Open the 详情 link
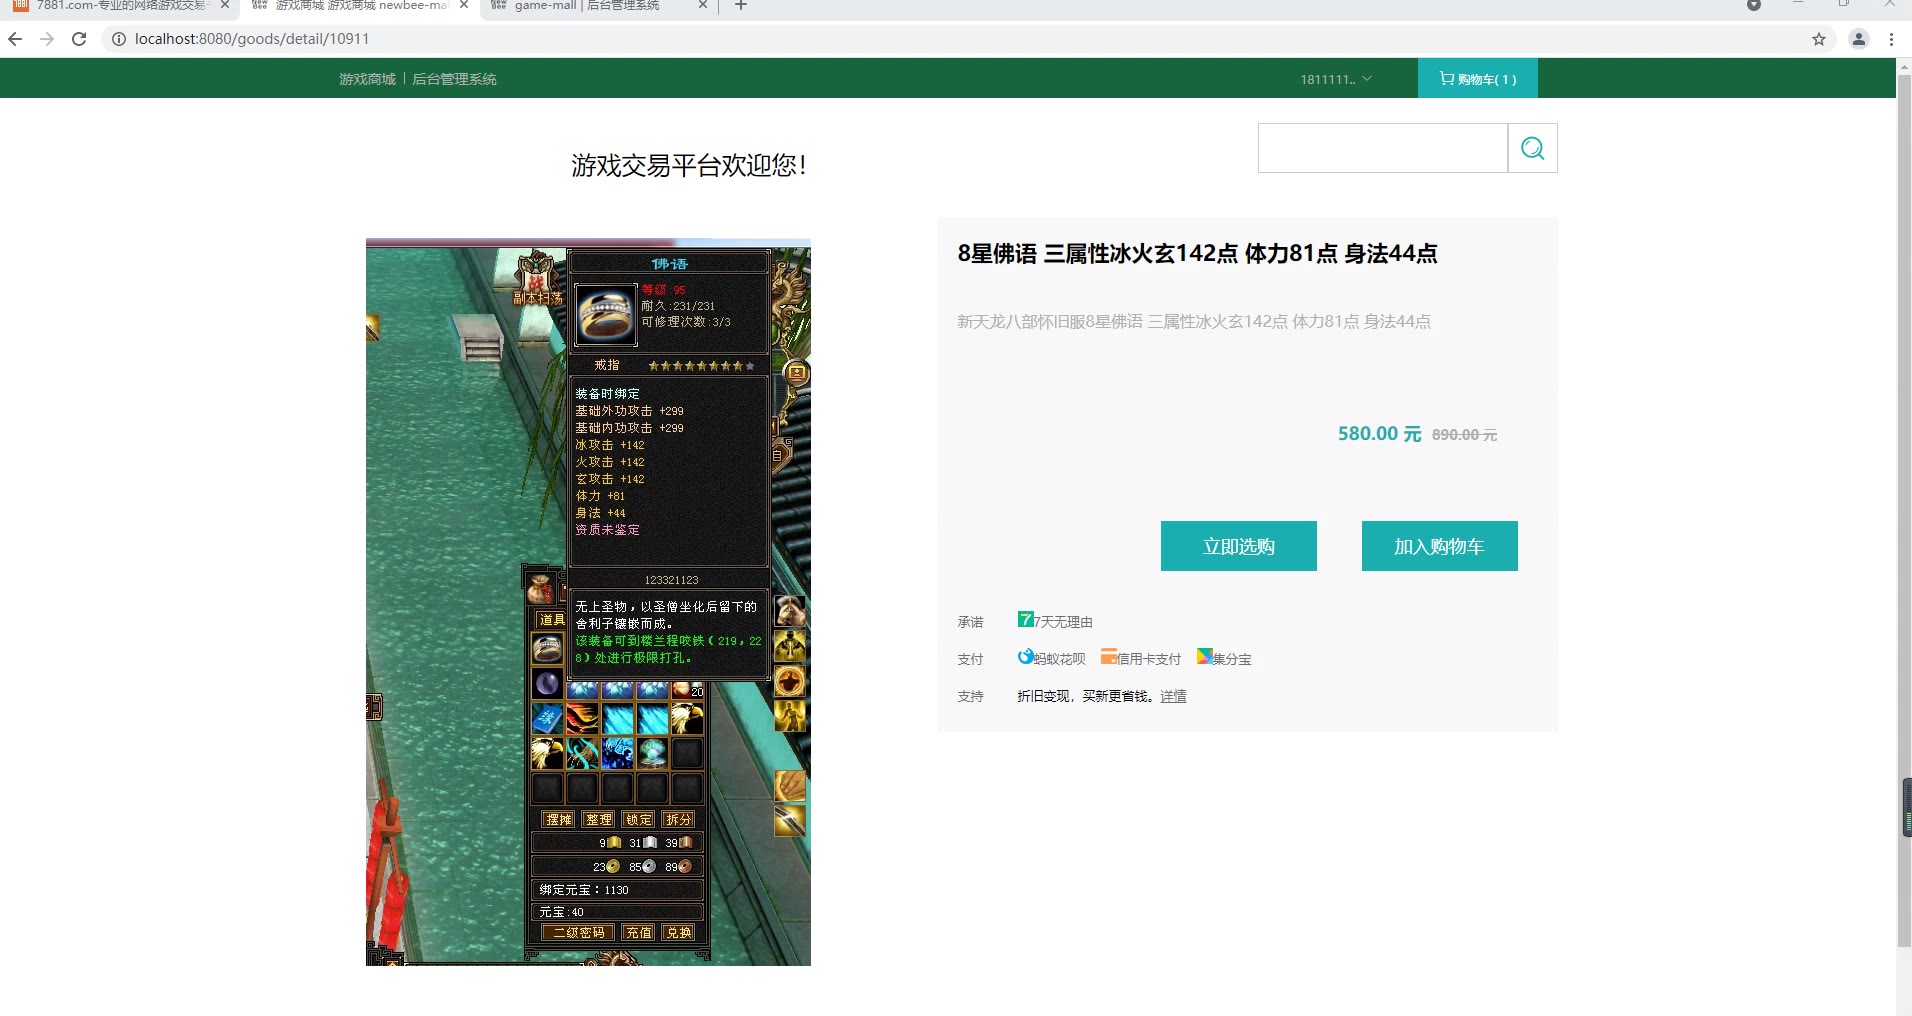1912x1016 pixels. (x=1173, y=696)
